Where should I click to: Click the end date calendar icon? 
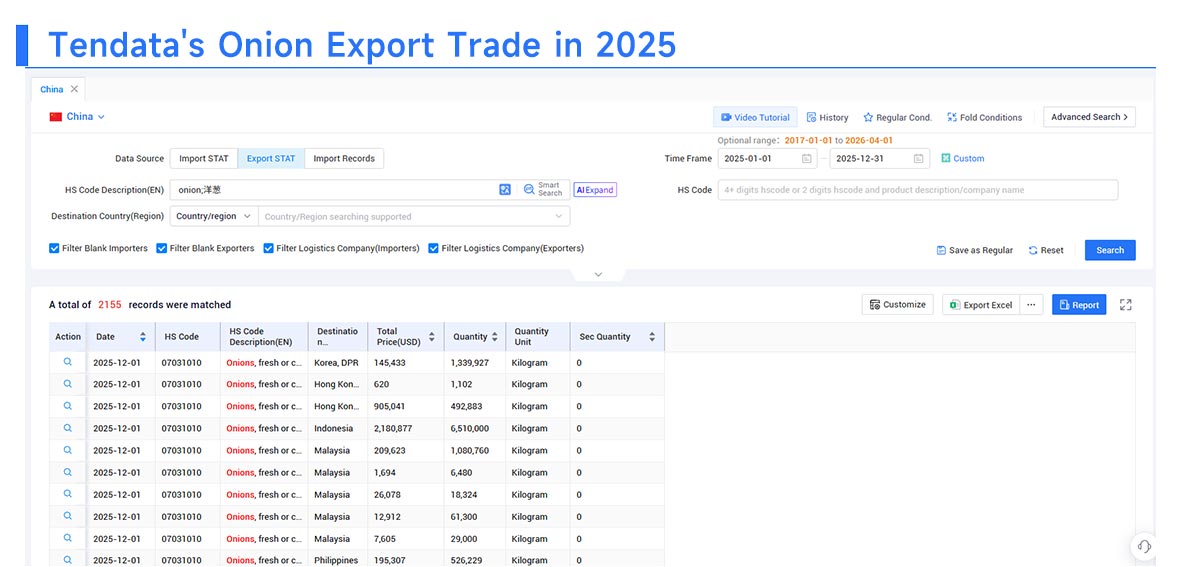(918, 159)
